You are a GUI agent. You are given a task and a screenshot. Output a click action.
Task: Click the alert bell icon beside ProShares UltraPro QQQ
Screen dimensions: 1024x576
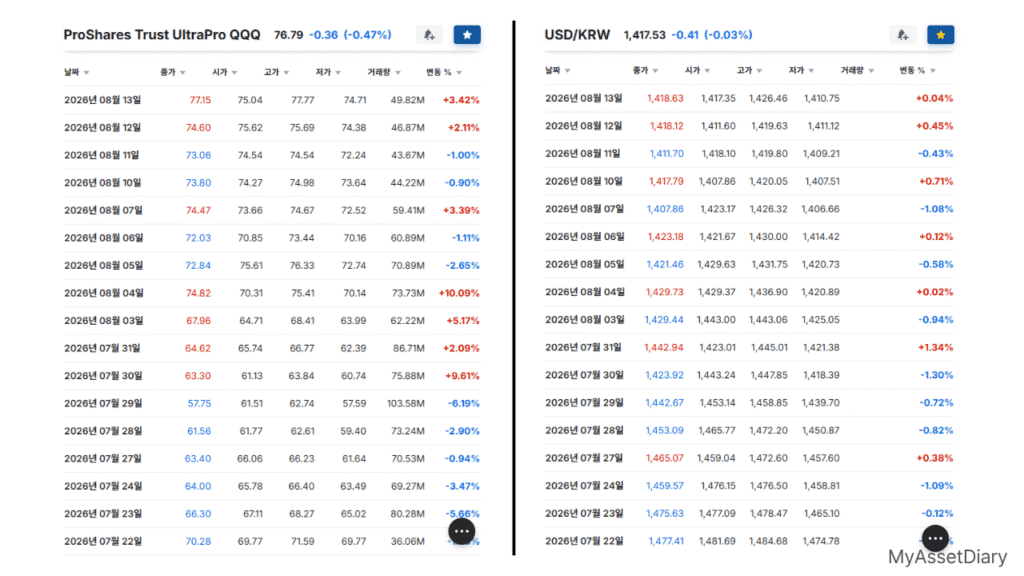[429, 35]
